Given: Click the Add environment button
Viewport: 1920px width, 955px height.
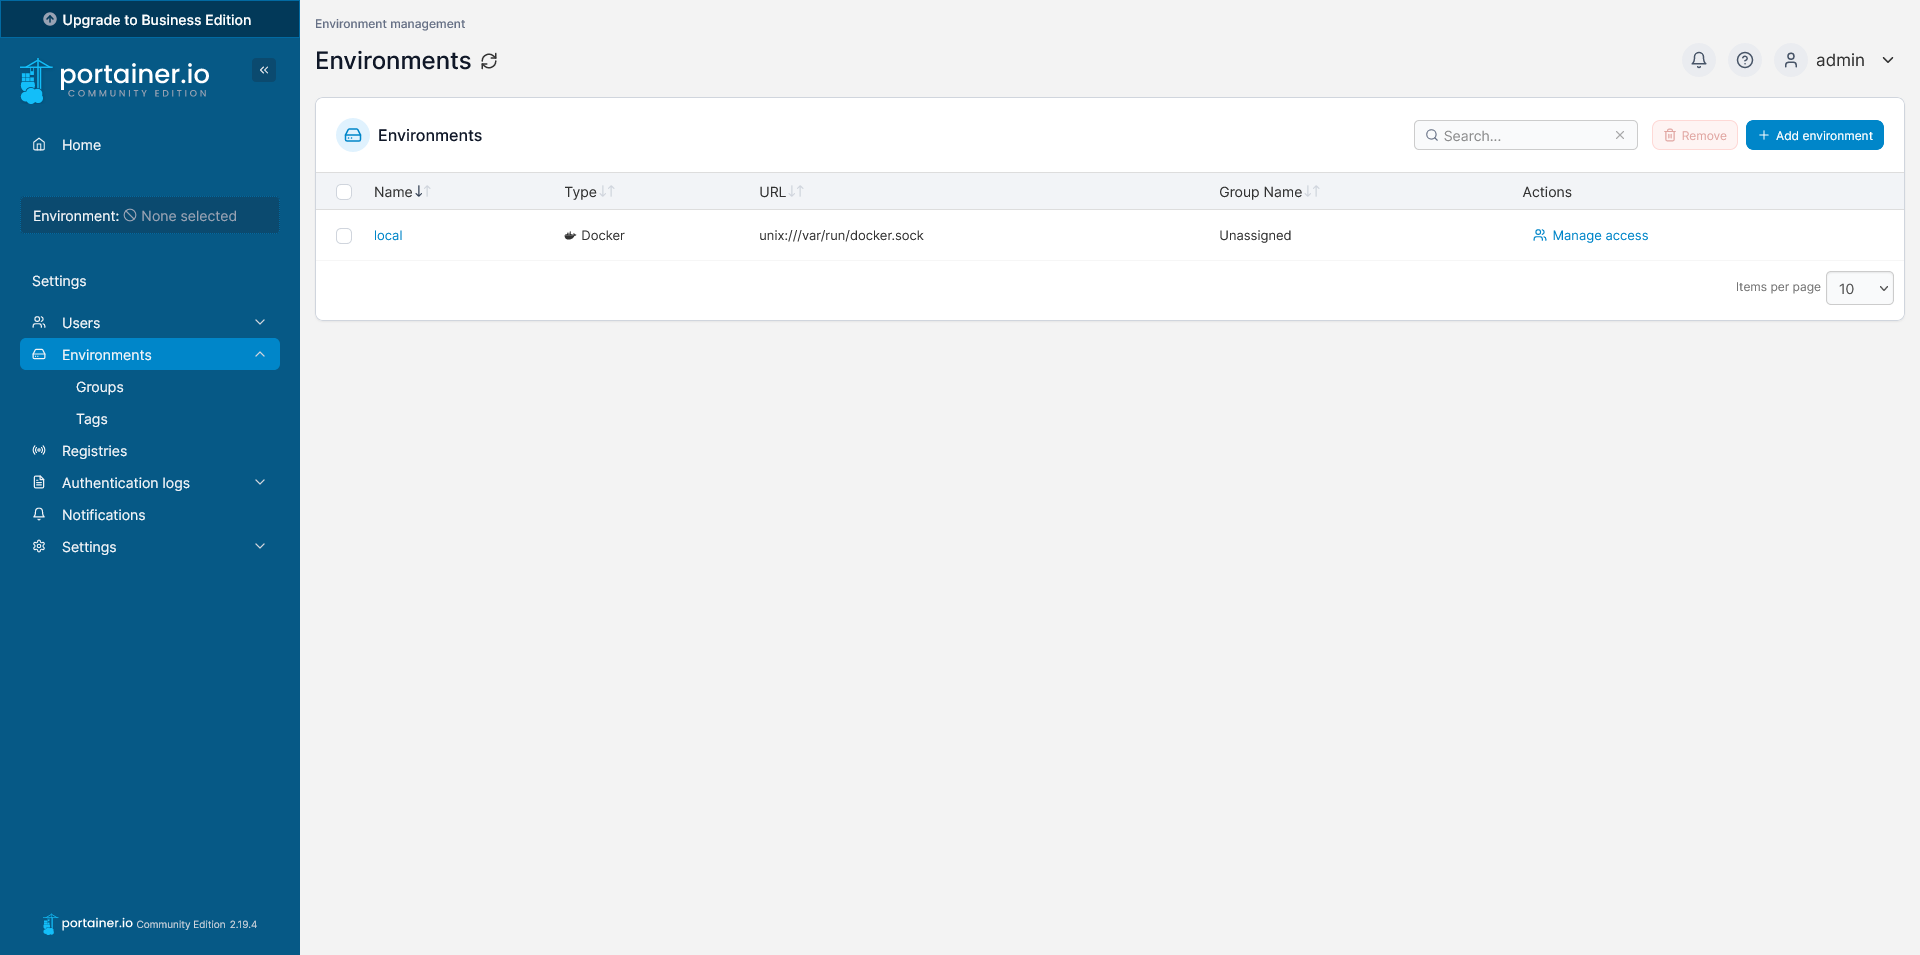Looking at the screenshot, I should [x=1814, y=135].
